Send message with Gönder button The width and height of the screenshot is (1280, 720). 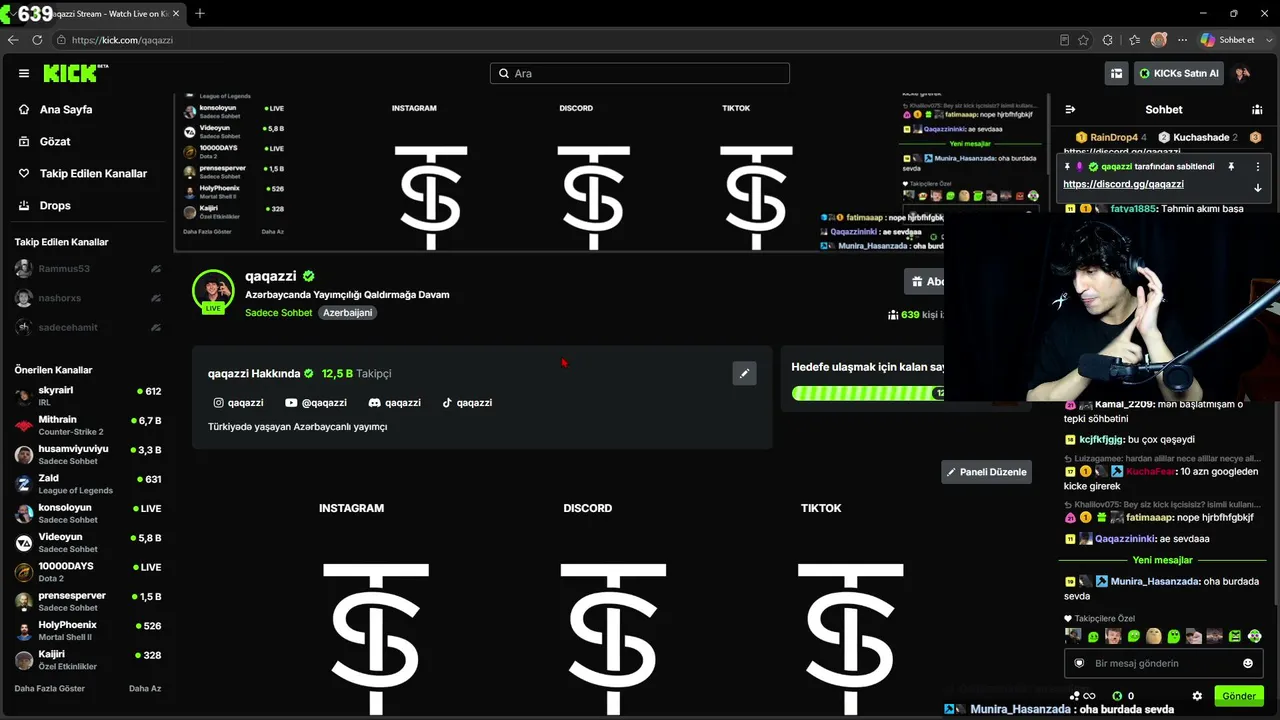point(1238,696)
